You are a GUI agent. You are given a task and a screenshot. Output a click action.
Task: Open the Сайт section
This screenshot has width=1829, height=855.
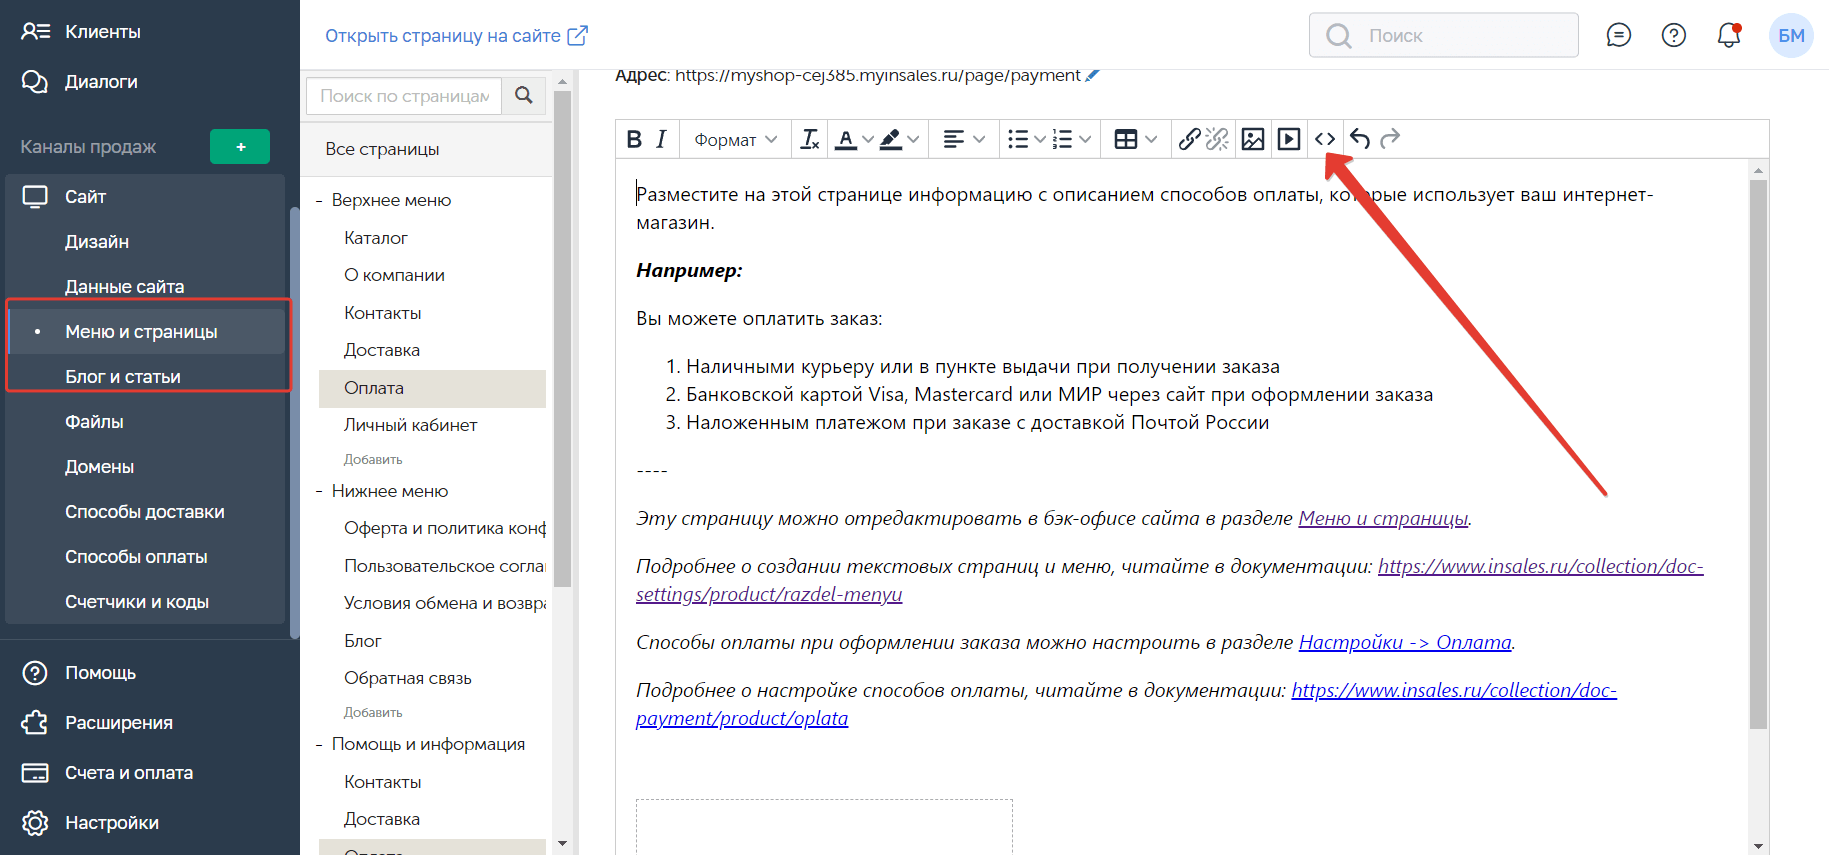click(85, 197)
